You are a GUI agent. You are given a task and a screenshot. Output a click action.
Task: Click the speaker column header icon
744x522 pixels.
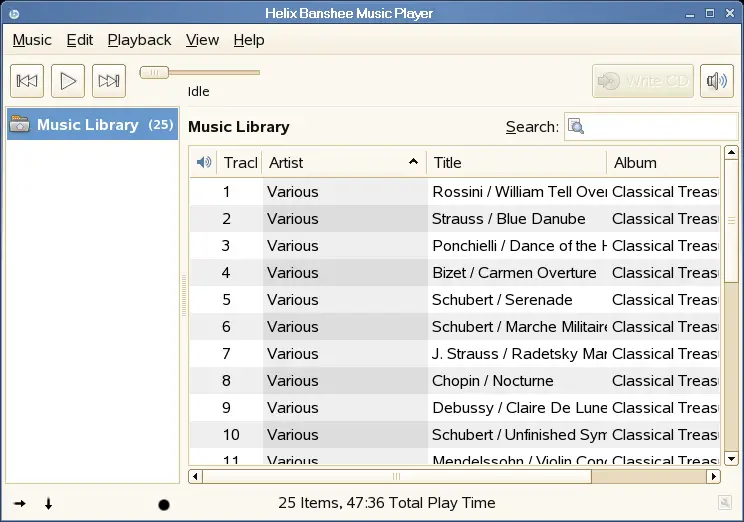(204, 162)
